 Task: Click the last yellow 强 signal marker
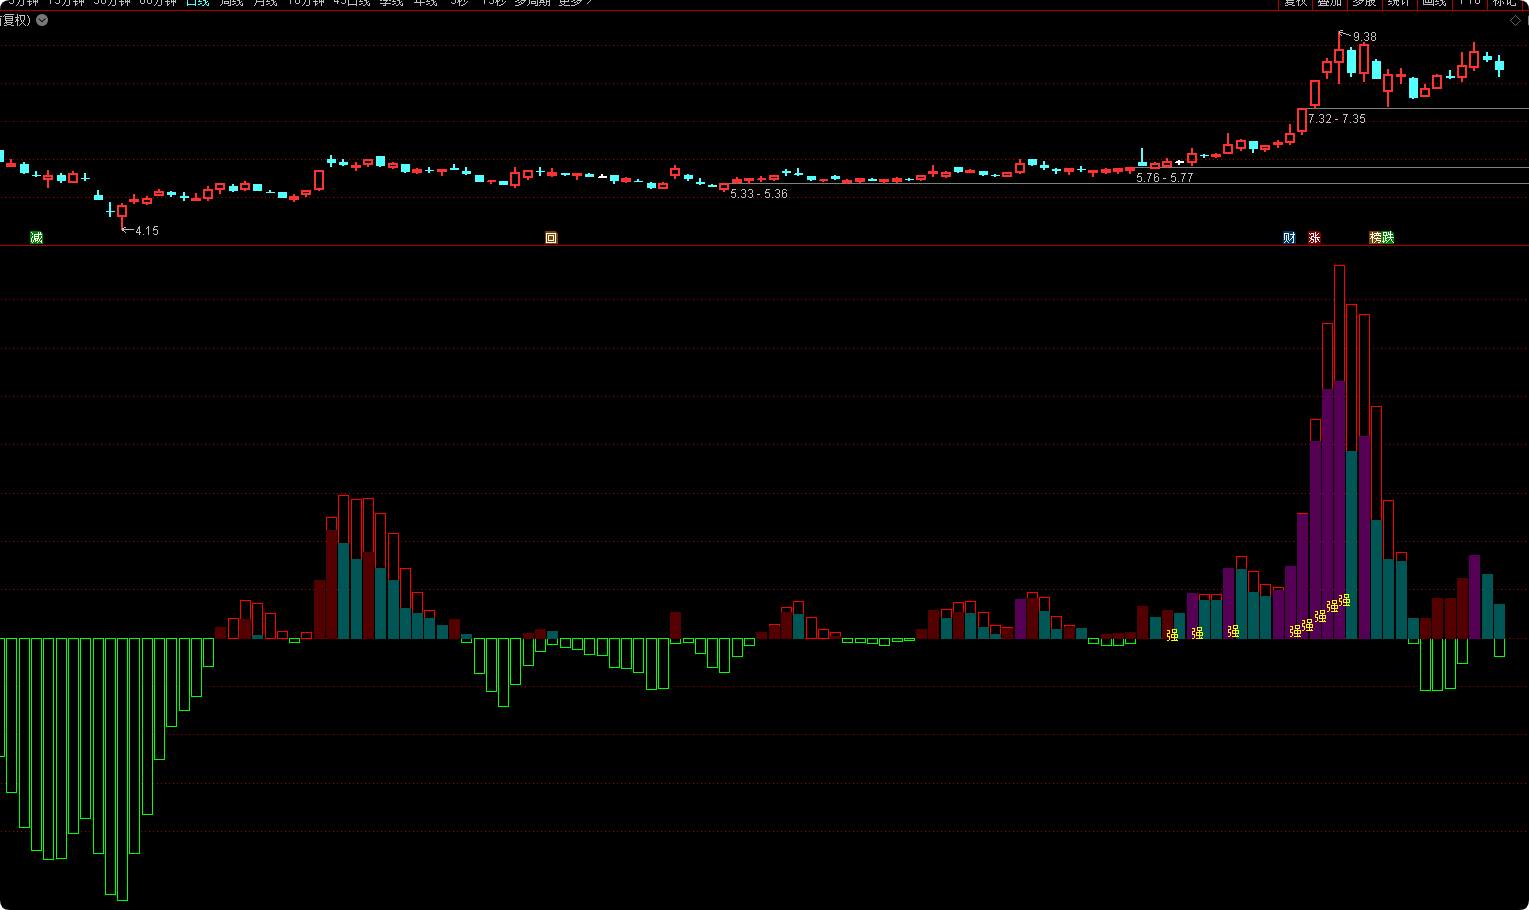click(x=1344, y=600)
